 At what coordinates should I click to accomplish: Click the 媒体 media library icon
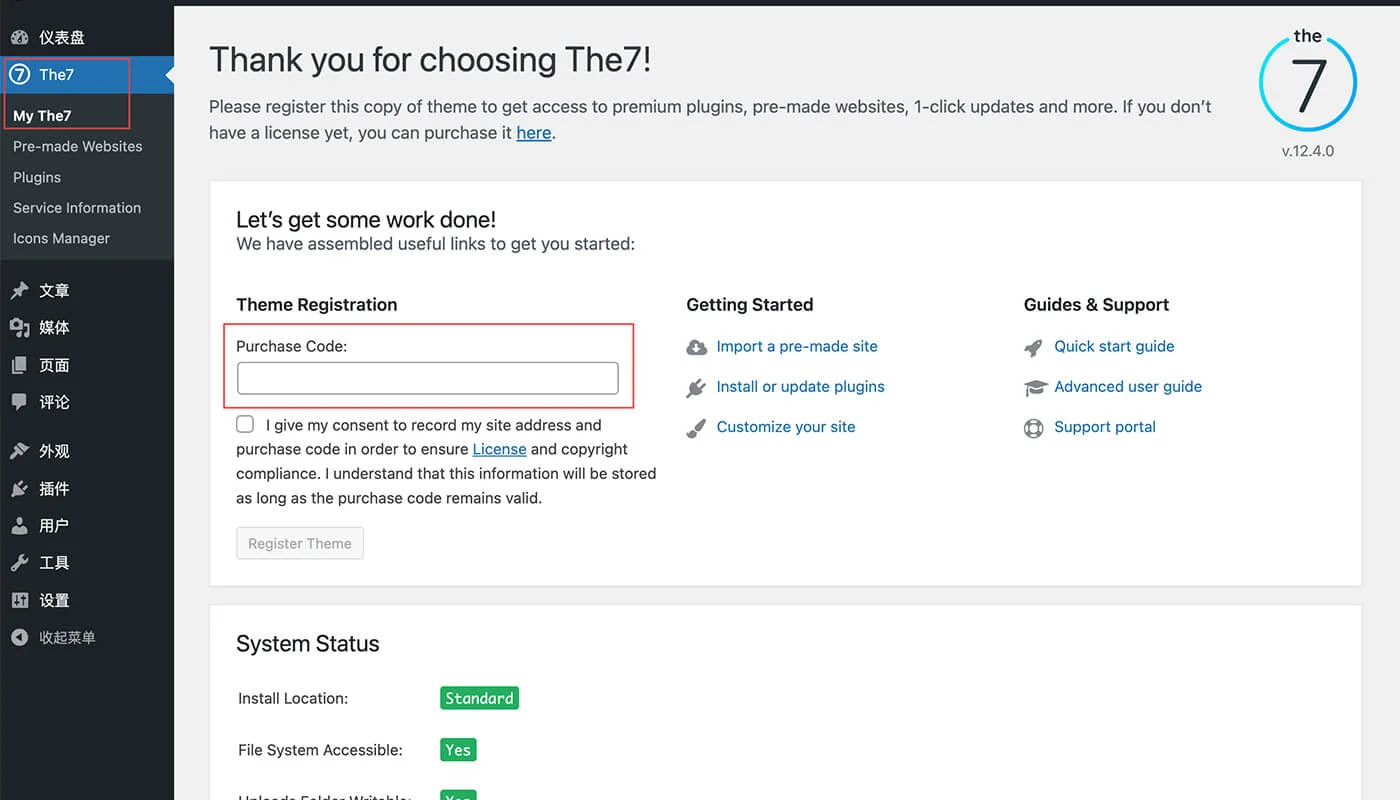[x=19, y=328]
